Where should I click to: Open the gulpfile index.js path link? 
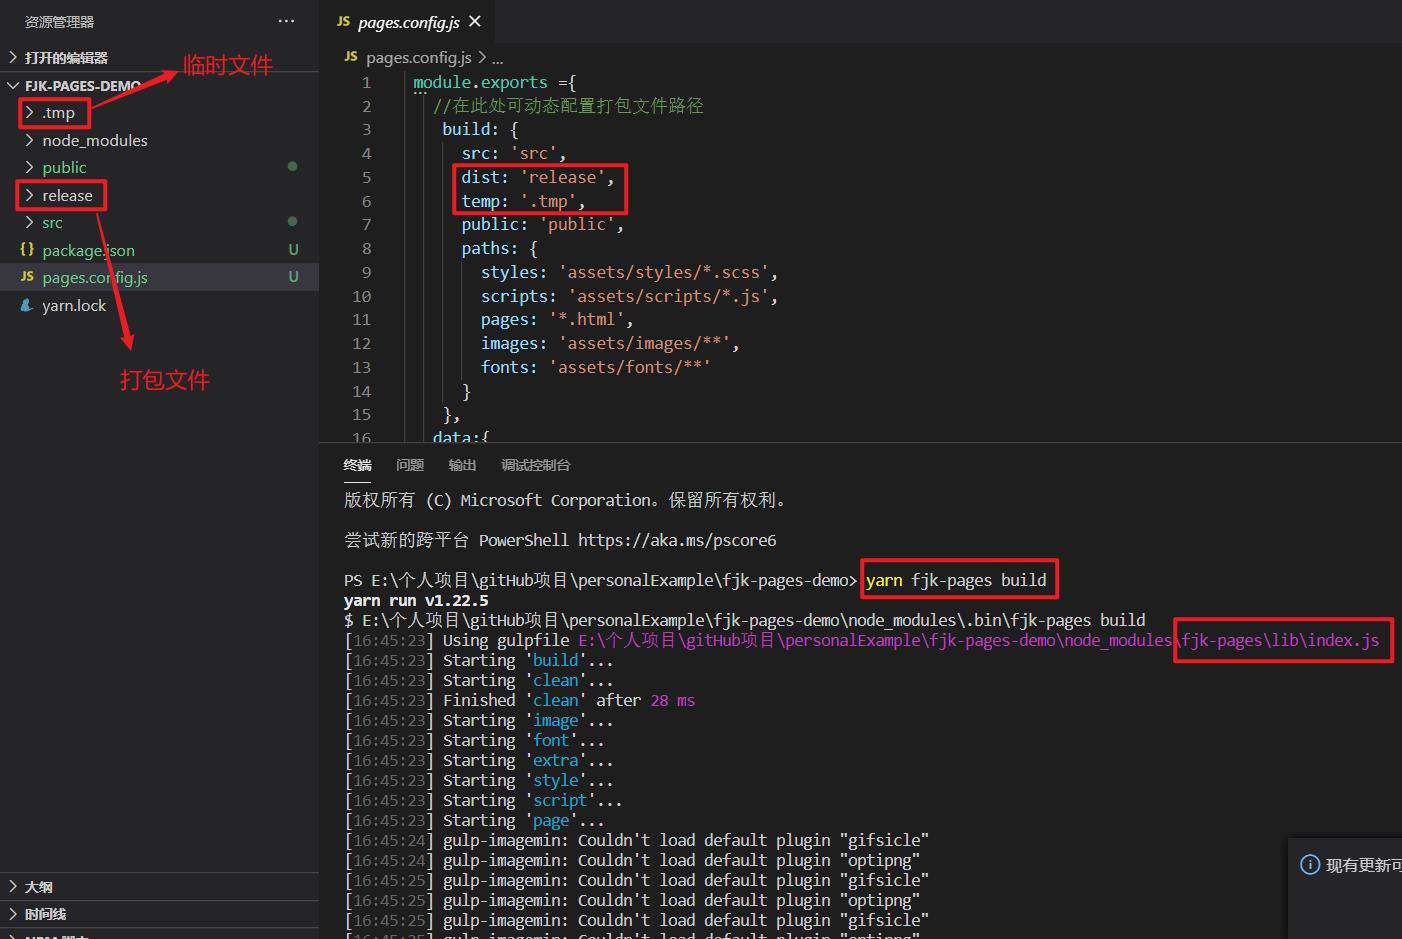(x=978, y=640)
